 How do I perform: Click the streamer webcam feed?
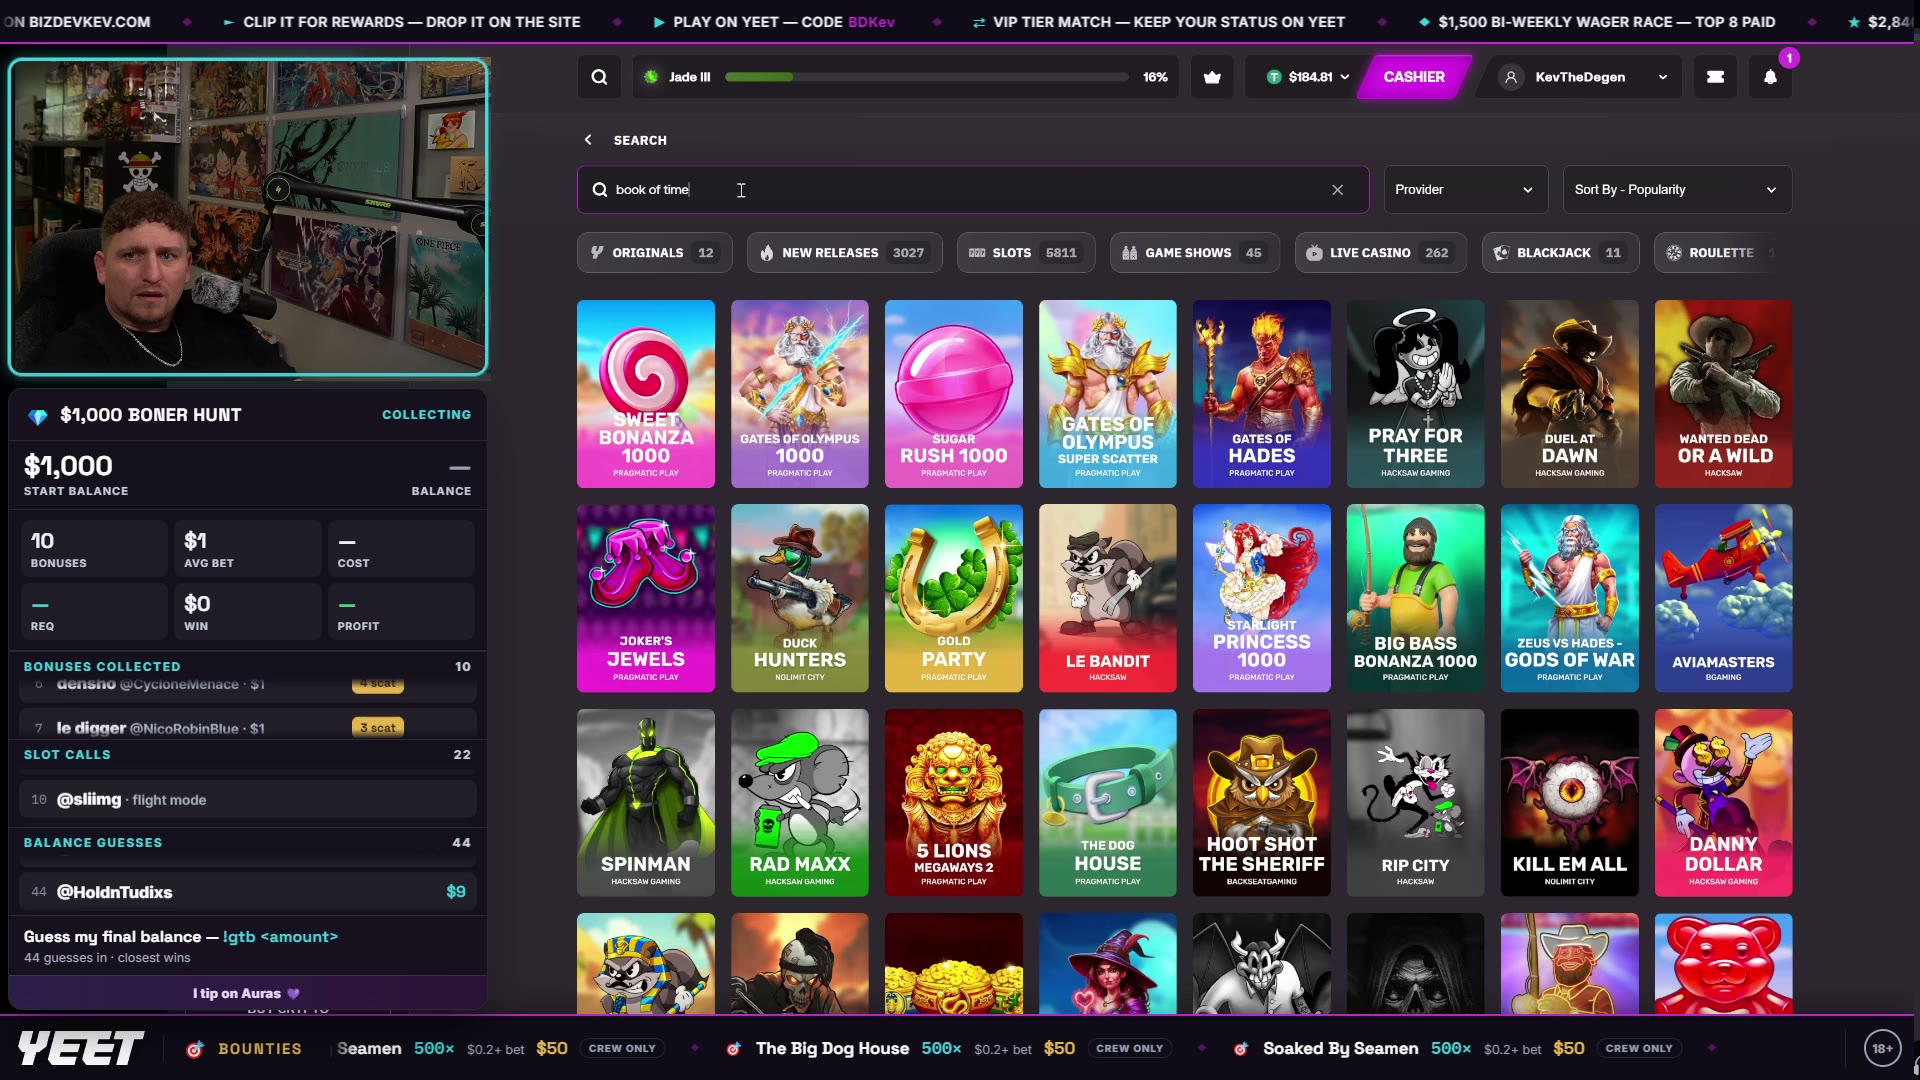[x=248, y=217]
